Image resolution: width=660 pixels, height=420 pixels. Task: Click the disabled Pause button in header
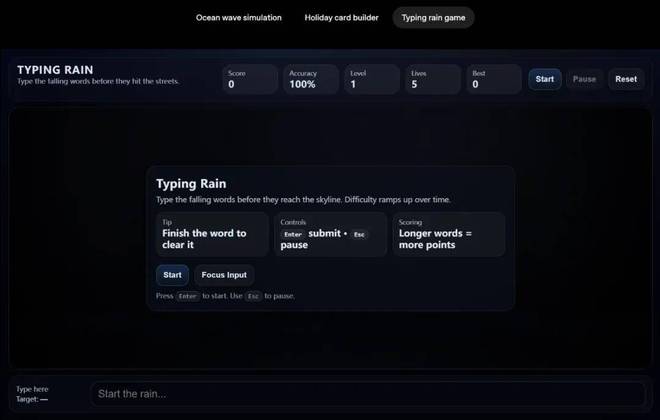pyautogui.click(x=584, y=79)
